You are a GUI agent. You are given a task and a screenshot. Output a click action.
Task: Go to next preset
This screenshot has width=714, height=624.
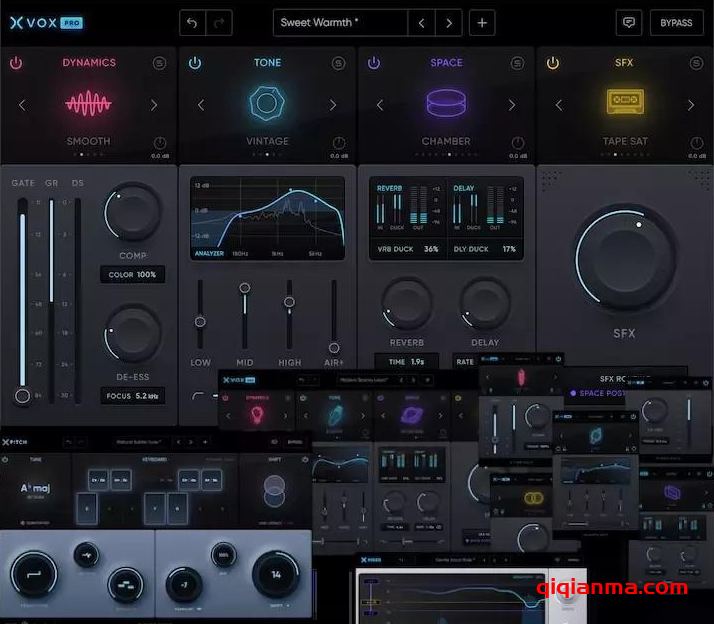coord(449,23)
